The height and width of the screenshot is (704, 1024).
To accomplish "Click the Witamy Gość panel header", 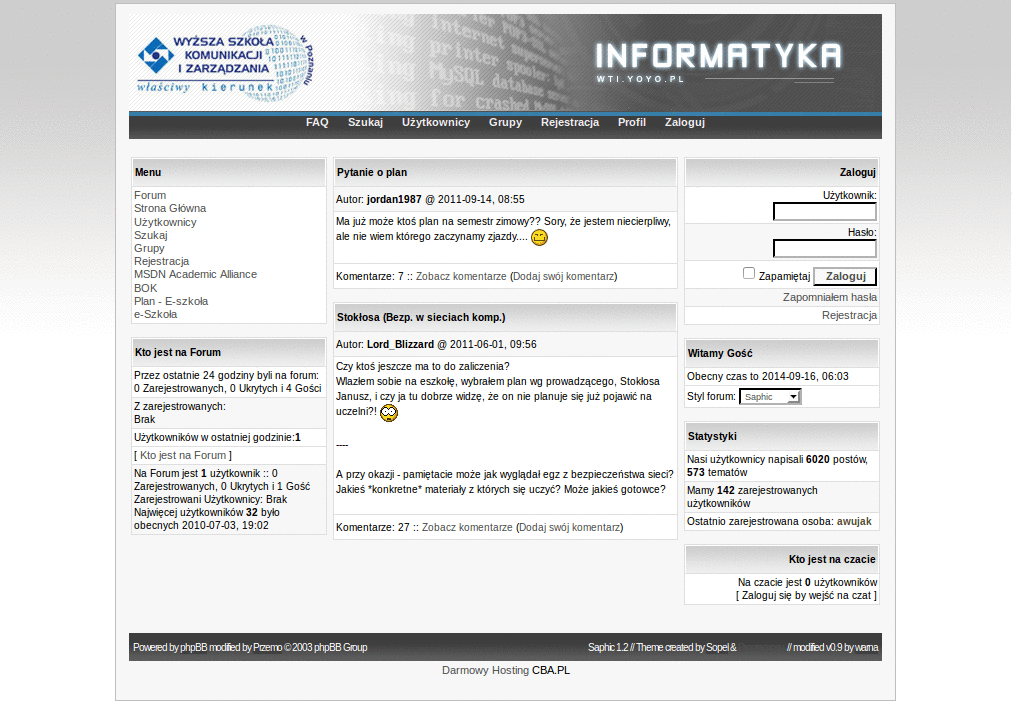I will [782, 353].
